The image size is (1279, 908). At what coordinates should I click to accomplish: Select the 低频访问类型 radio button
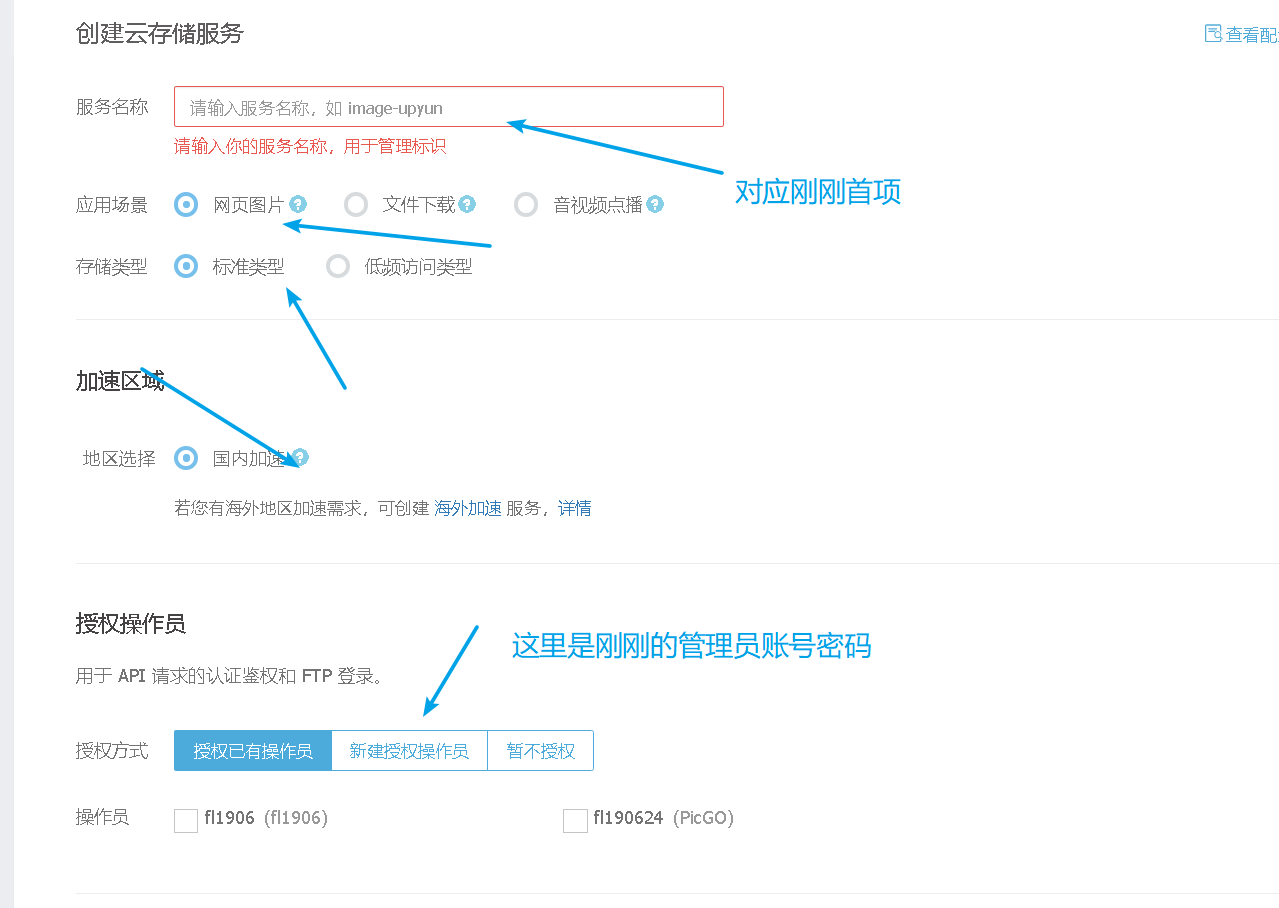tap(338, 266)
